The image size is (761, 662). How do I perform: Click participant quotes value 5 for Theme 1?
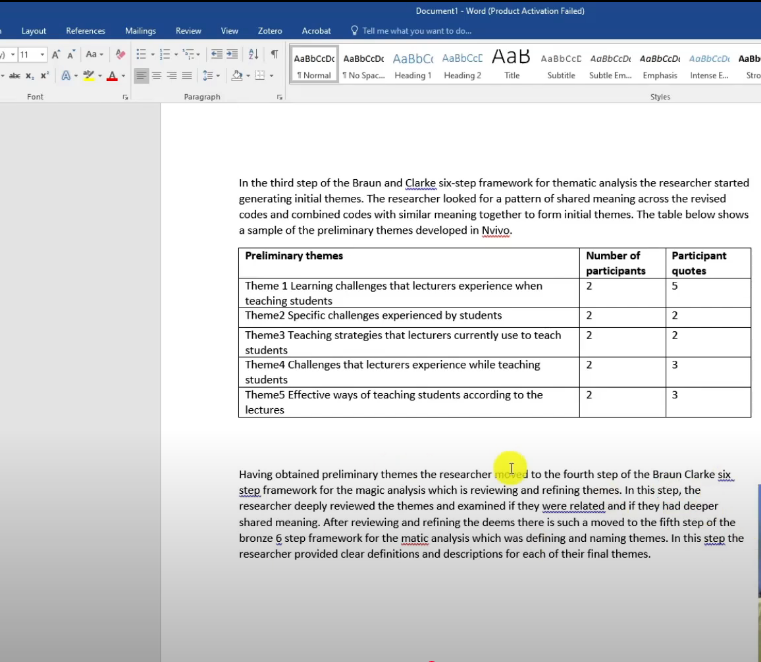[708, 293]
